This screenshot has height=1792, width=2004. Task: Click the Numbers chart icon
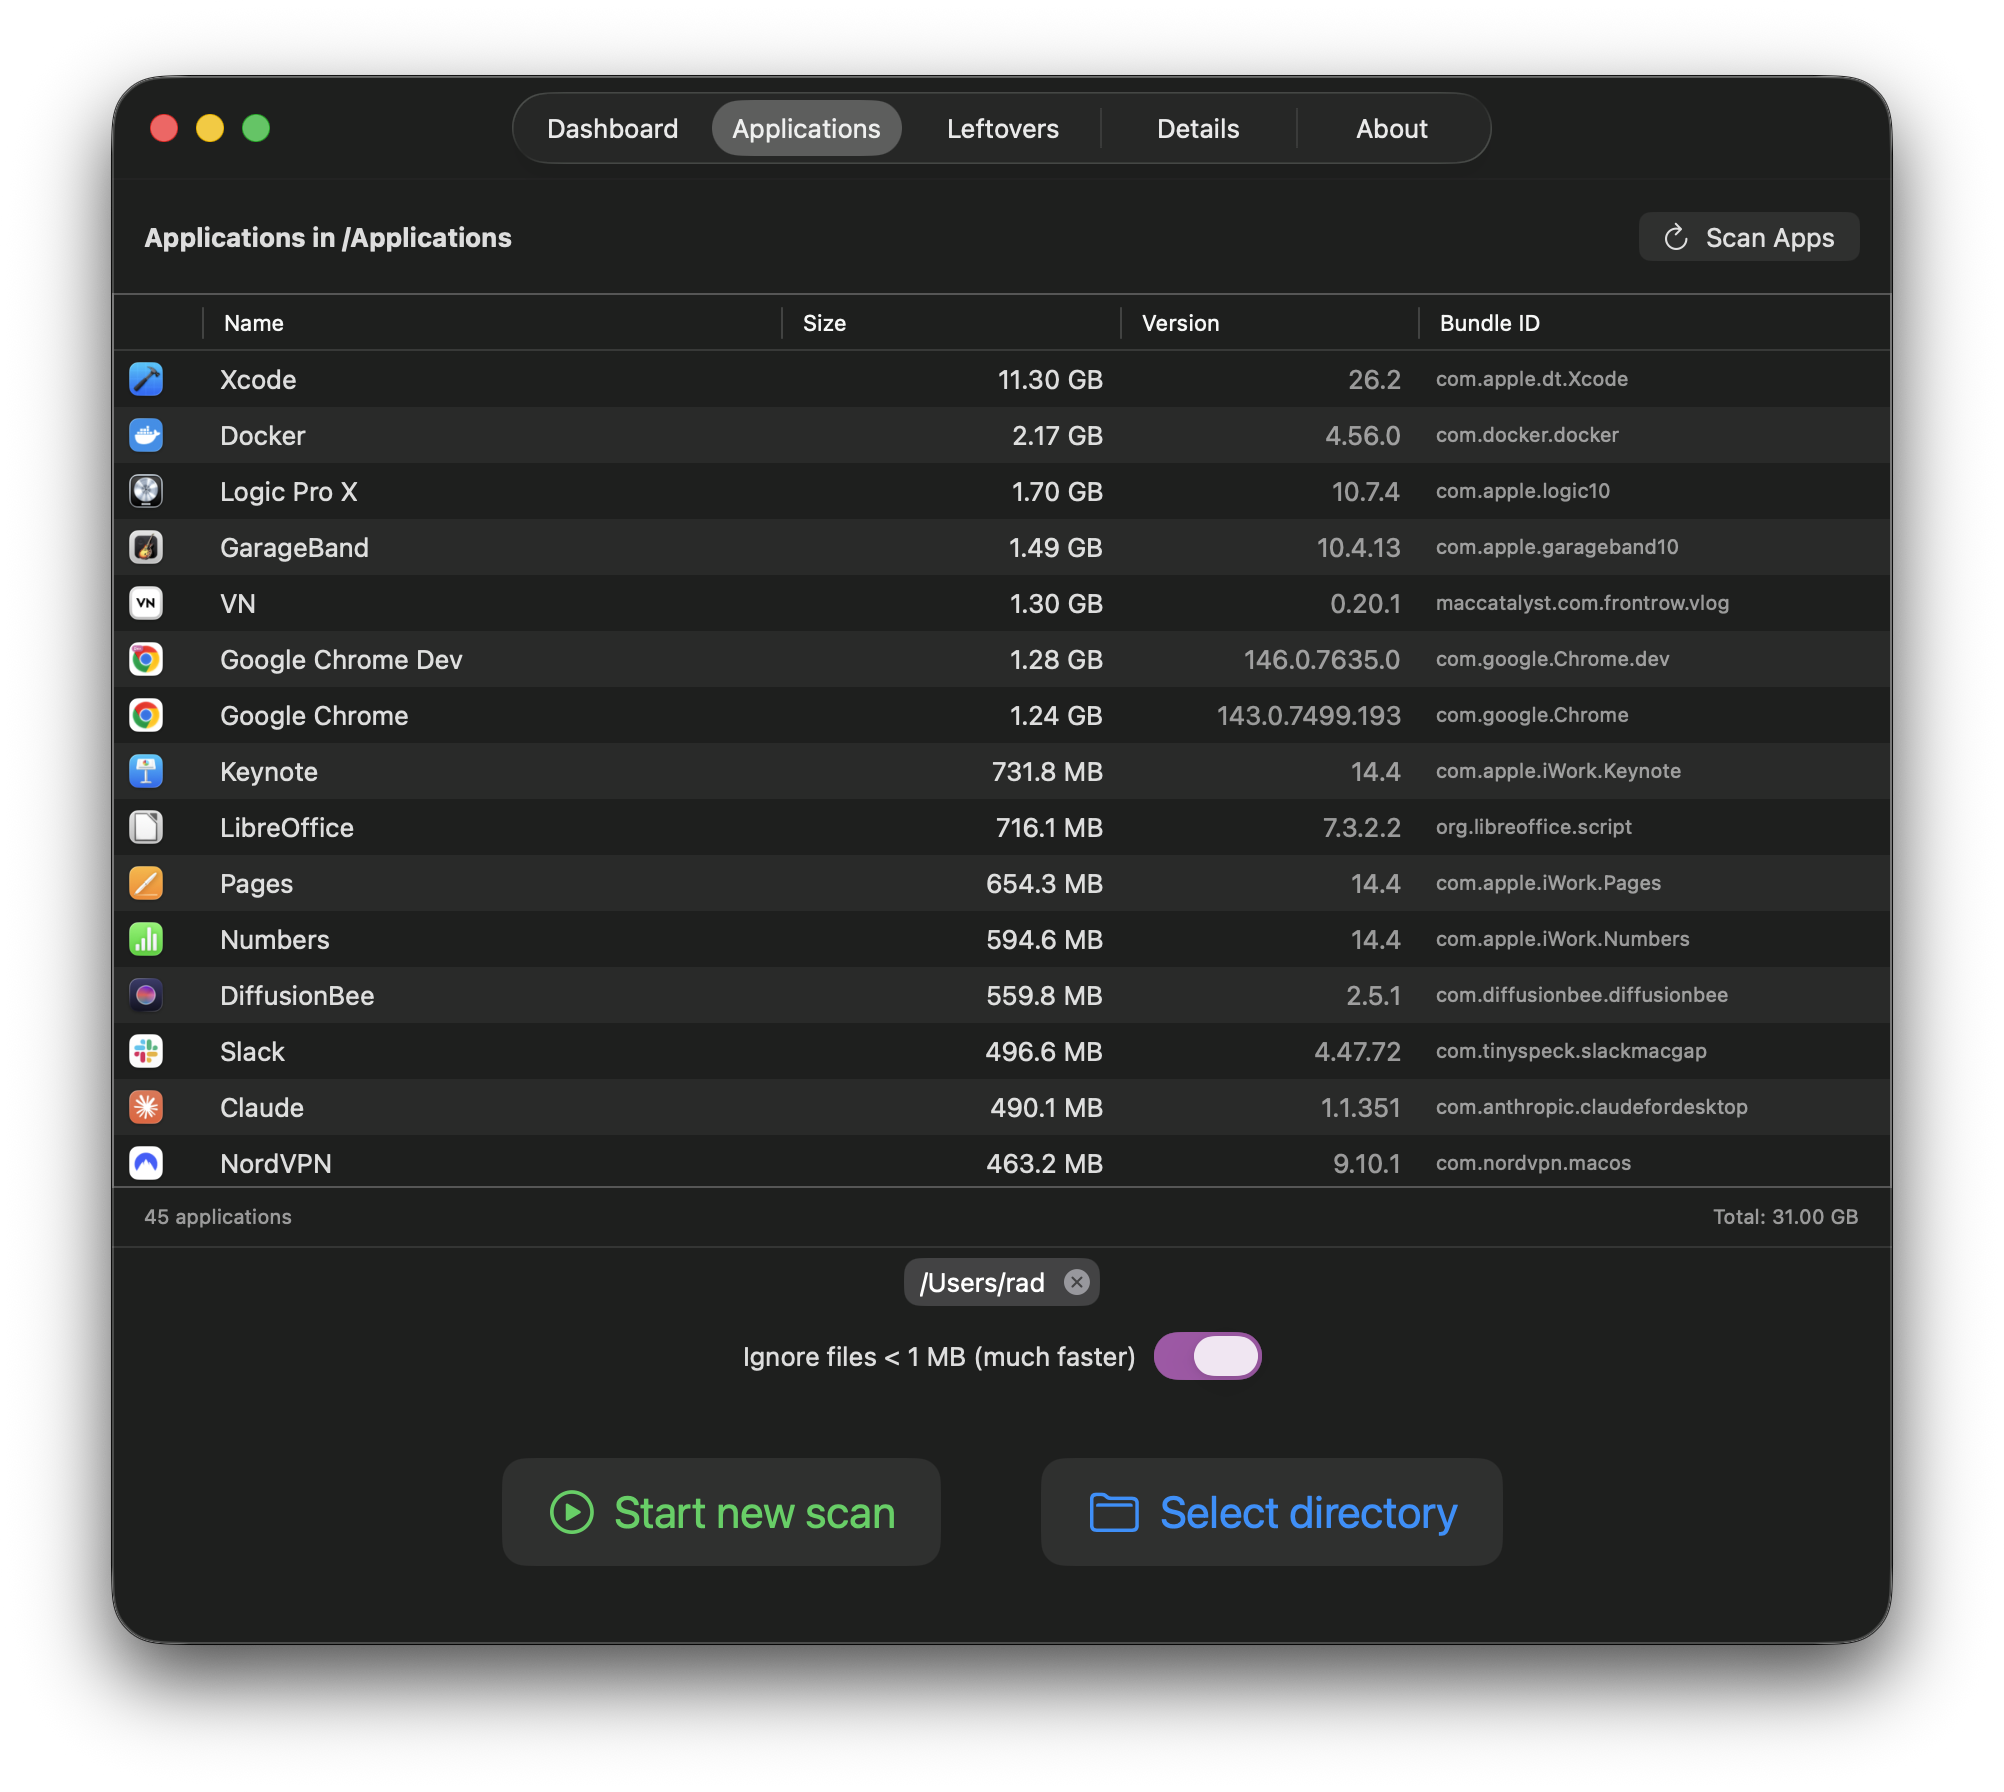pyautogui.click(x=146, y=939)
